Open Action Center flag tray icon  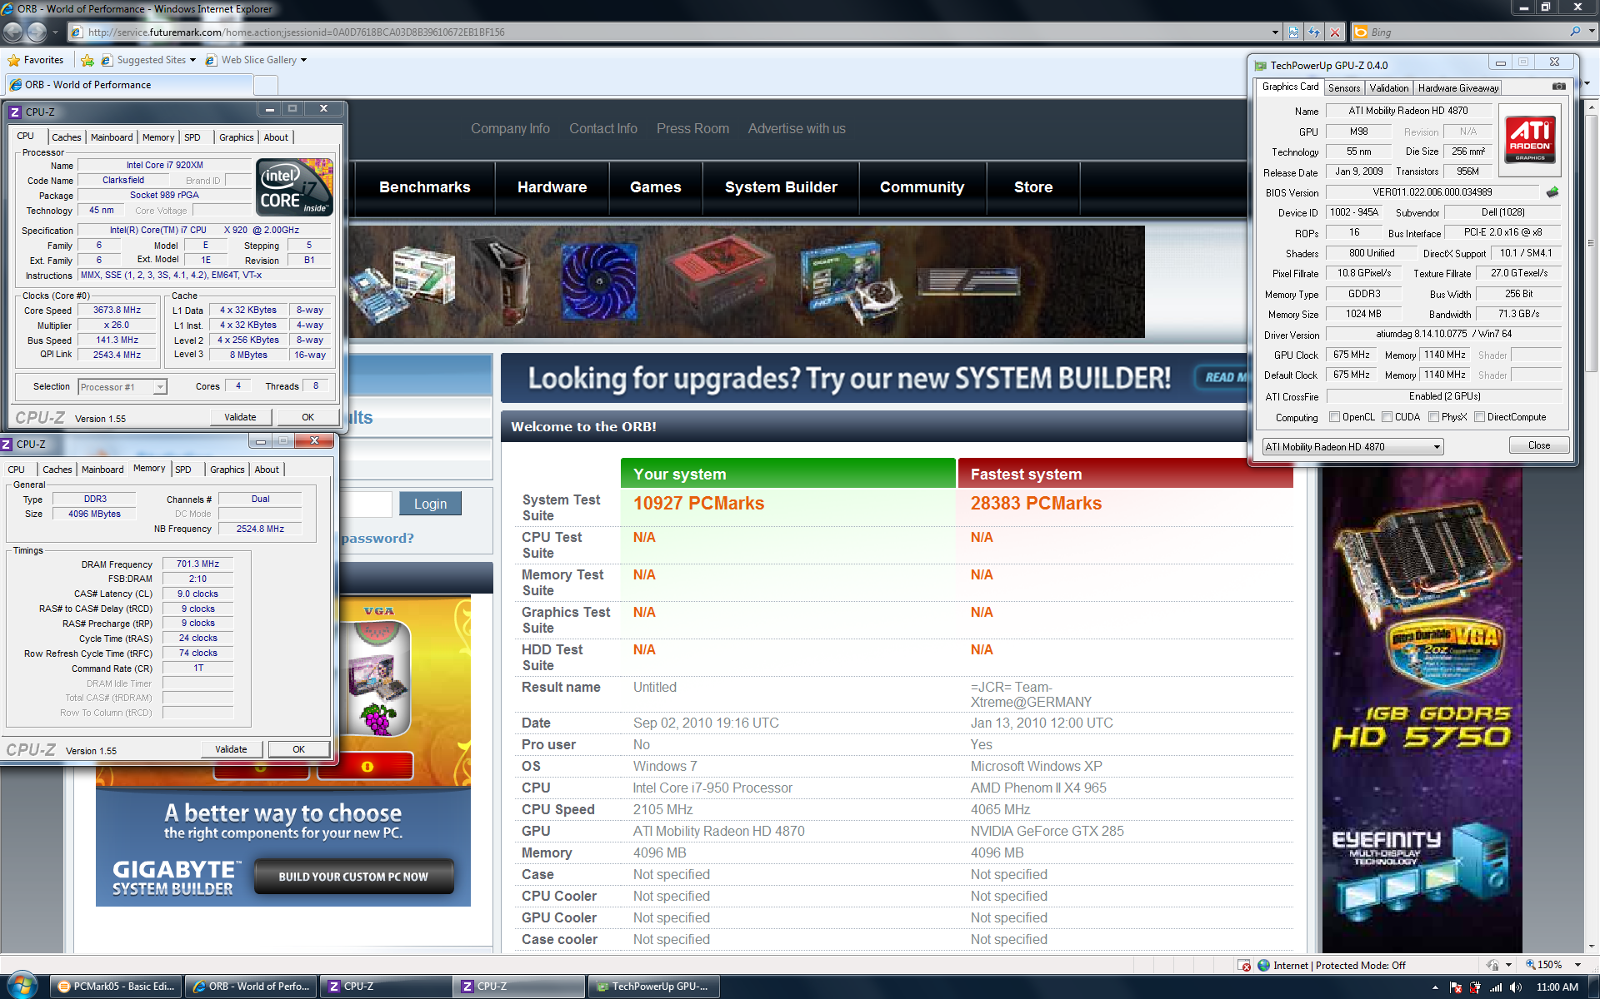[x=1456, y=987]
